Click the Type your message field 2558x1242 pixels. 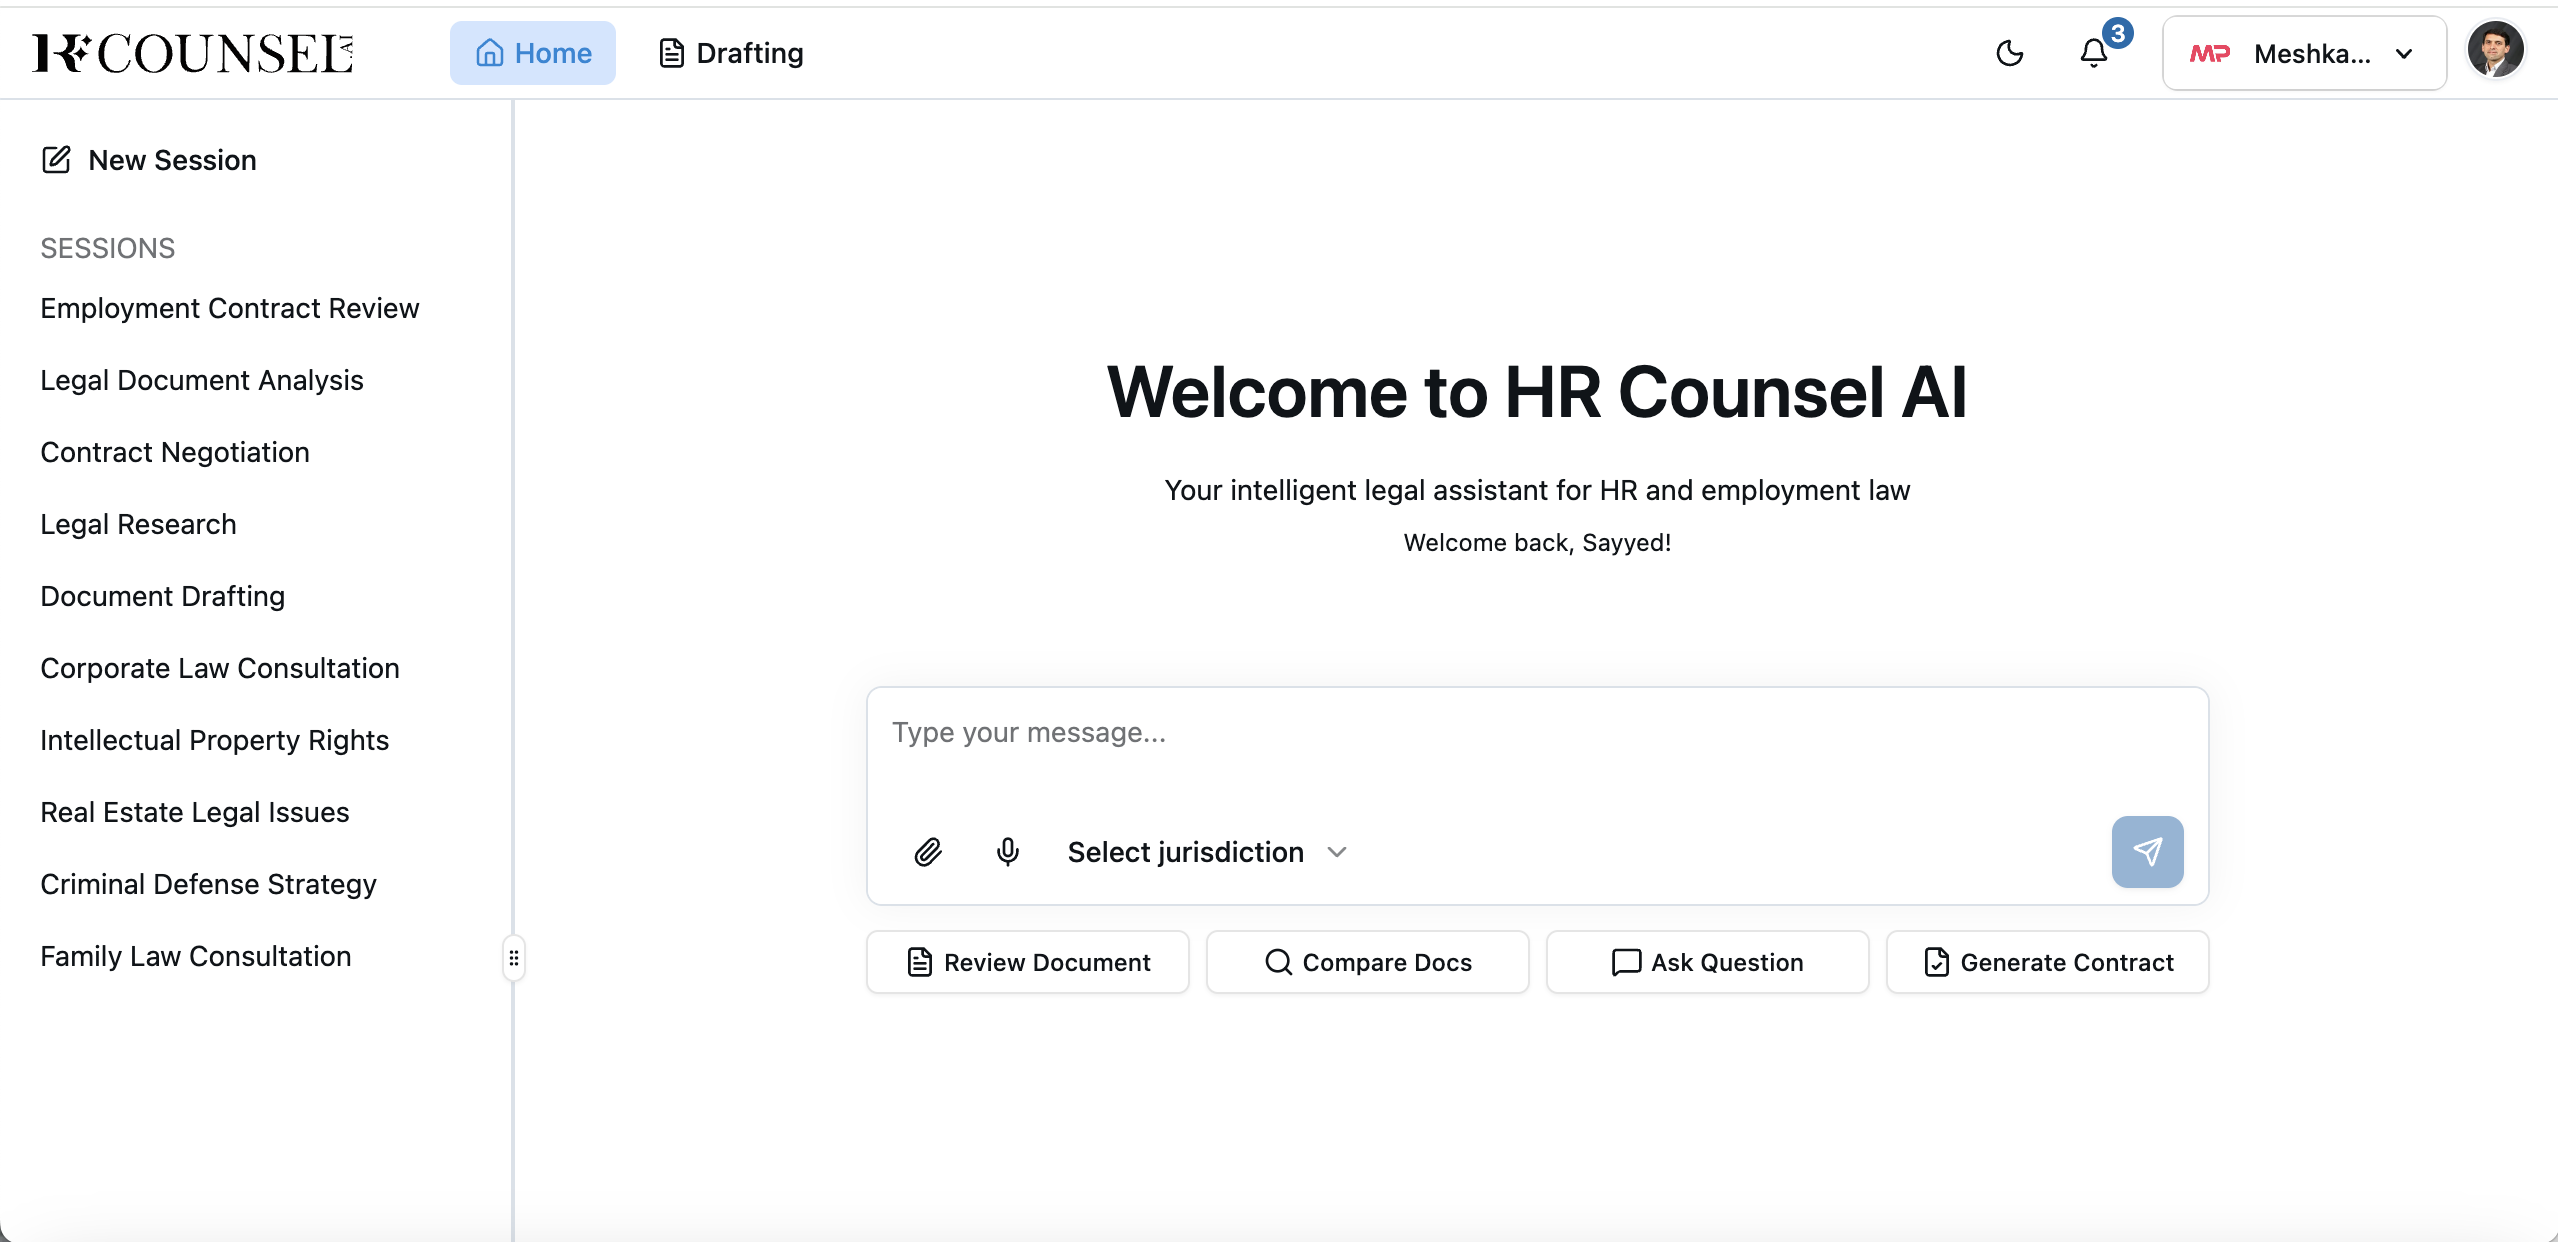[1536, 750]
